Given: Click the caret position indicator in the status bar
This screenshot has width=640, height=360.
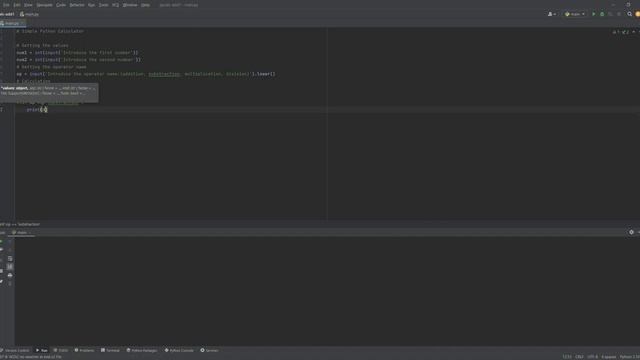Looking at the screenshot, I should (567, 357).
